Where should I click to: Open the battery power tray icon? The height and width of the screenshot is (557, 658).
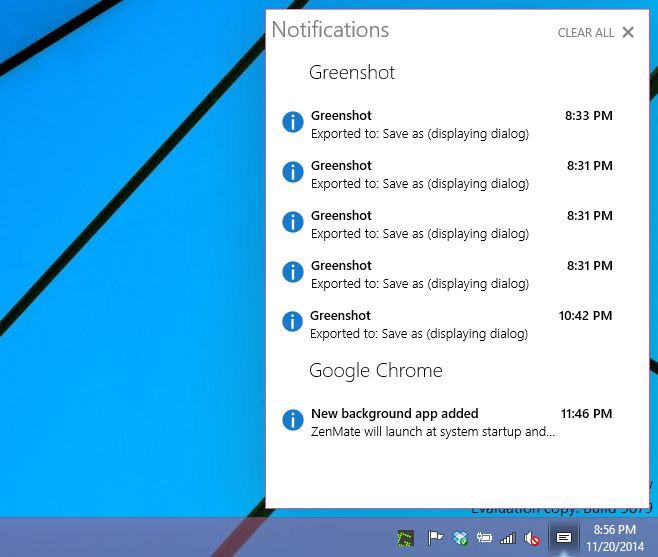484,538
